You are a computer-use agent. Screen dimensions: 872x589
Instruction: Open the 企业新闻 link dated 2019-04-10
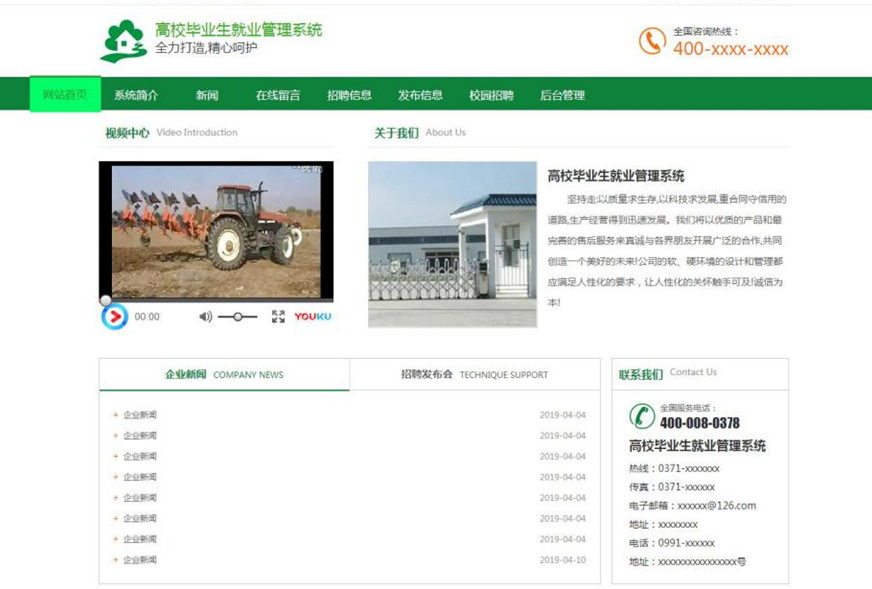coord(140,560)
